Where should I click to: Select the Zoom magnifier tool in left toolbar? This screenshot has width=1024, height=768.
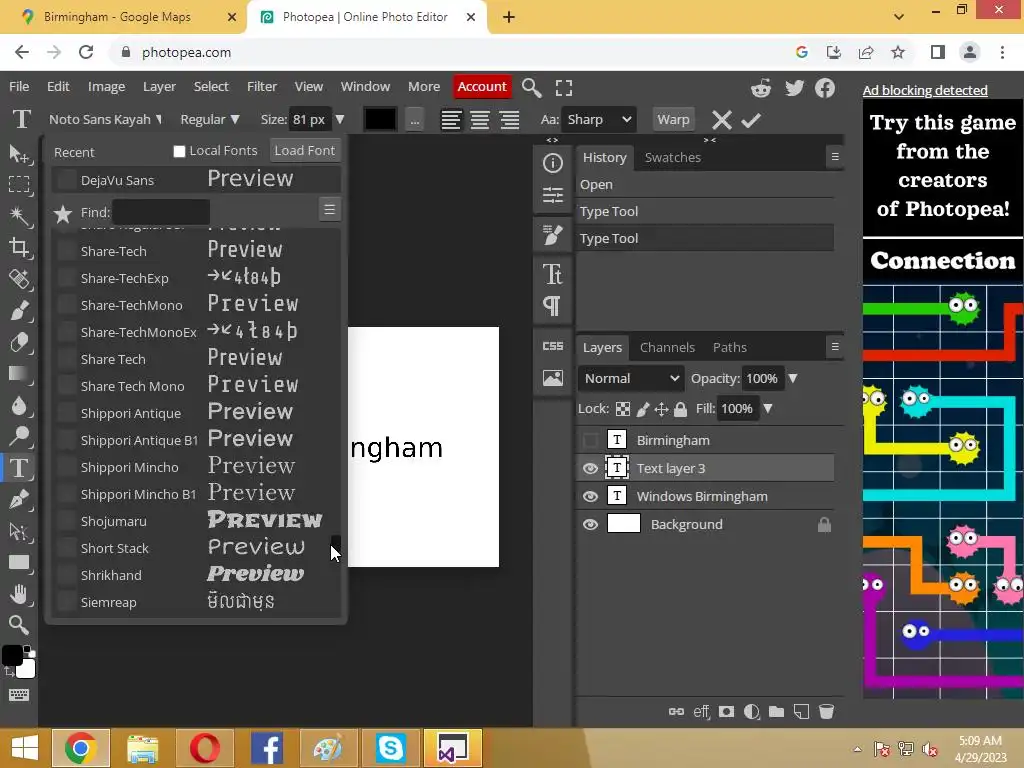19,625
